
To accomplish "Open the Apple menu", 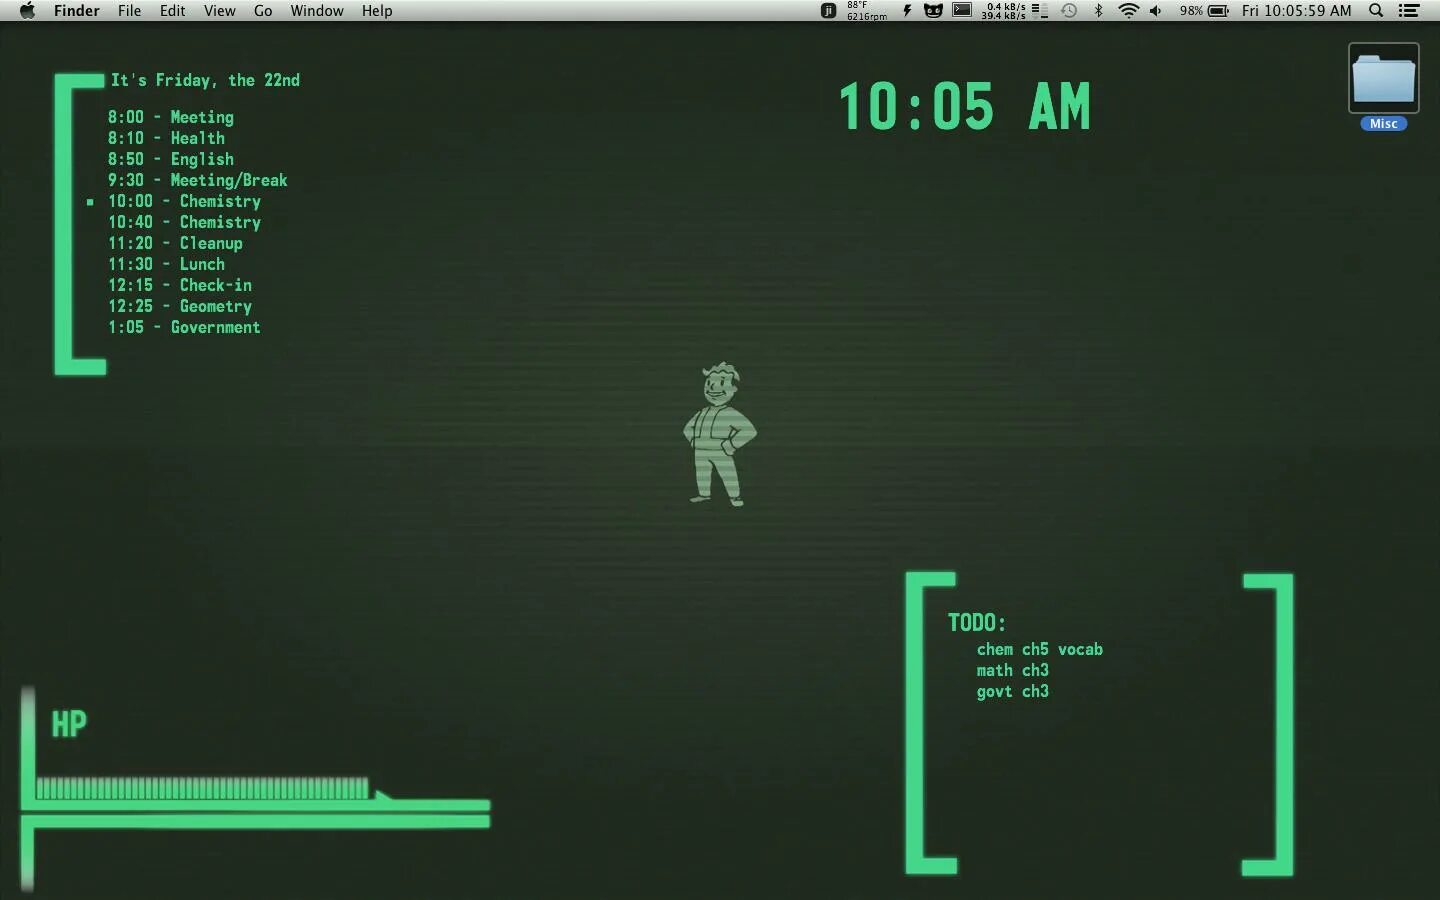I will 27,11.
